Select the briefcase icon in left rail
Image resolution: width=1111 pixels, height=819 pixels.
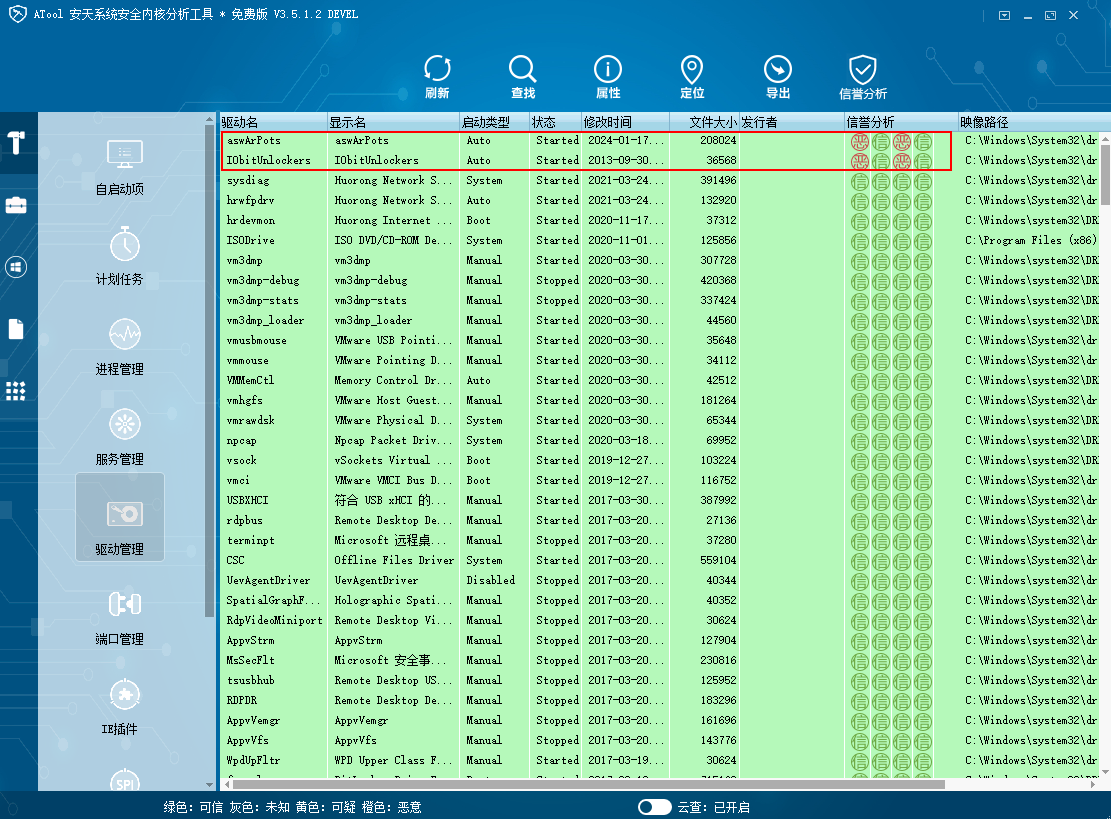coord(16,205)
